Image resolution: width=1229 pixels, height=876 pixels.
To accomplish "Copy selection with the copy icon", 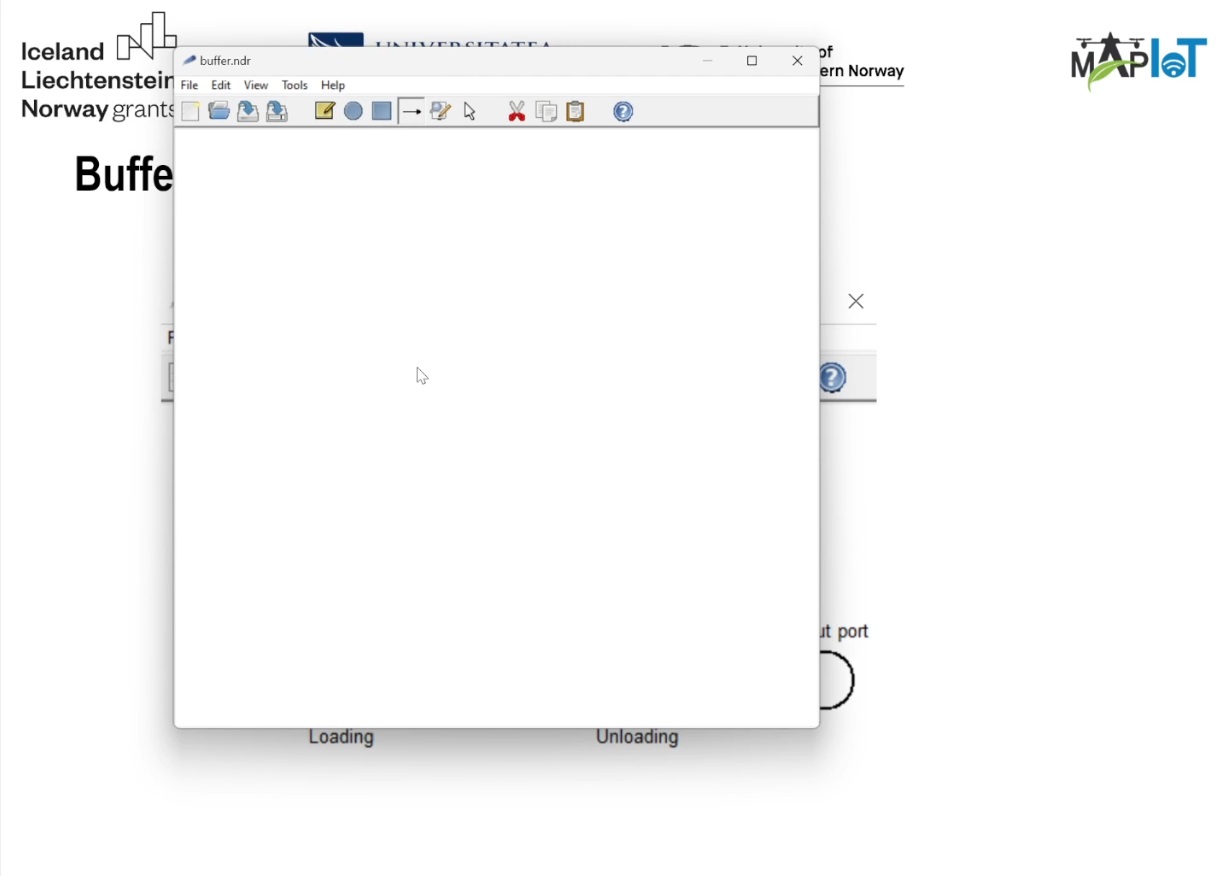I will coord(546,111).
